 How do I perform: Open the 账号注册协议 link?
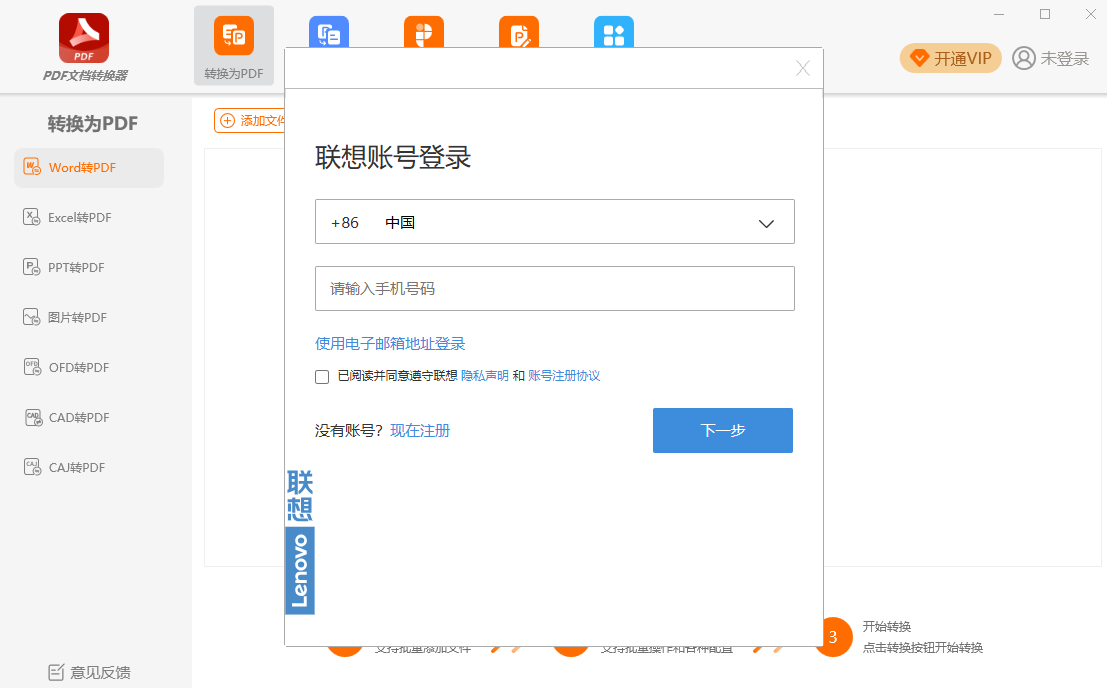click(564, 376)
